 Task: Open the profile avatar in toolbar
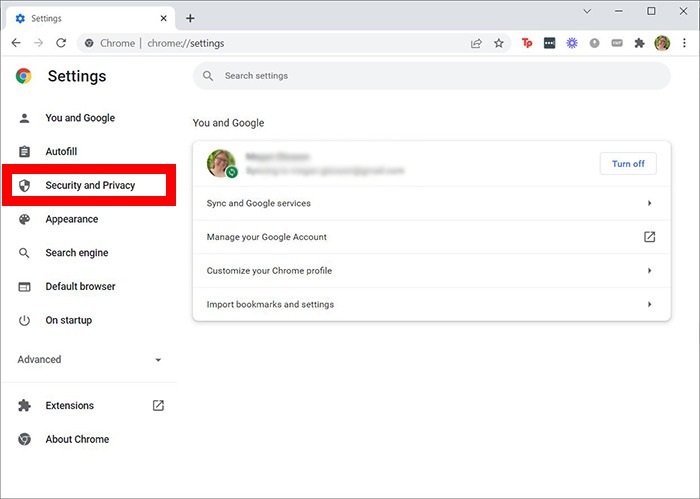tap(662, 43)
